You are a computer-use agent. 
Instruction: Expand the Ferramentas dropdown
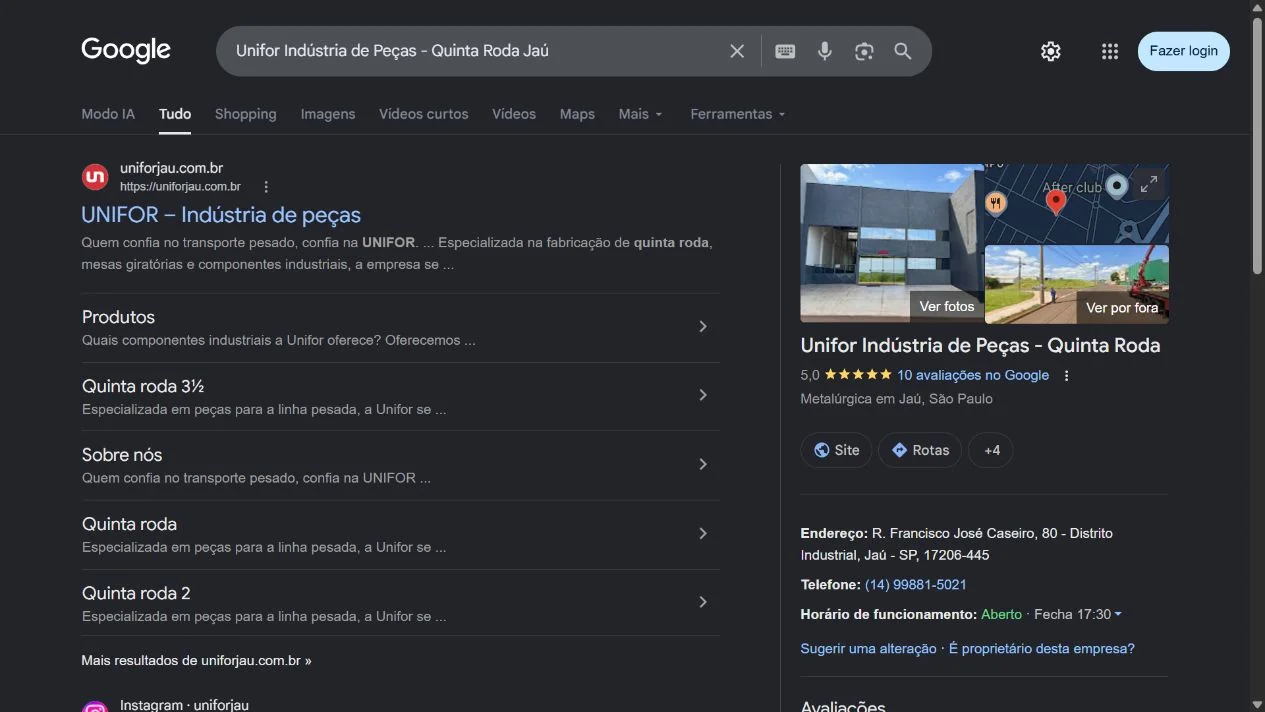(x=738, y=114)
